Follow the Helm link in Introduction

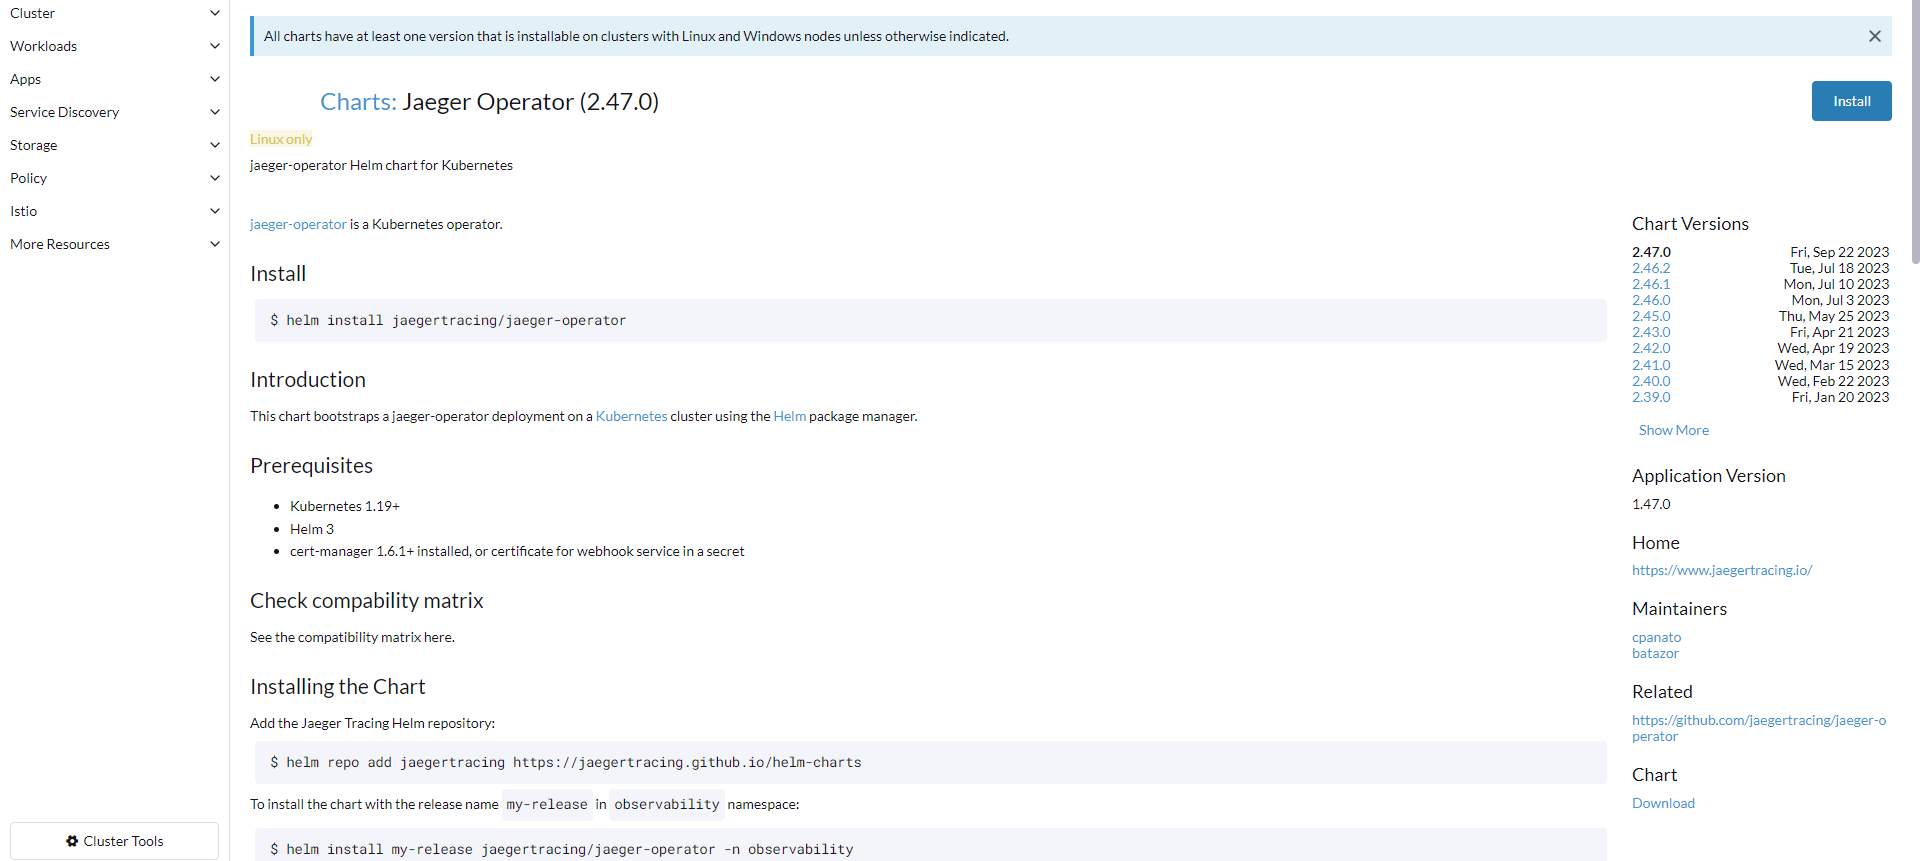point(789,416)
